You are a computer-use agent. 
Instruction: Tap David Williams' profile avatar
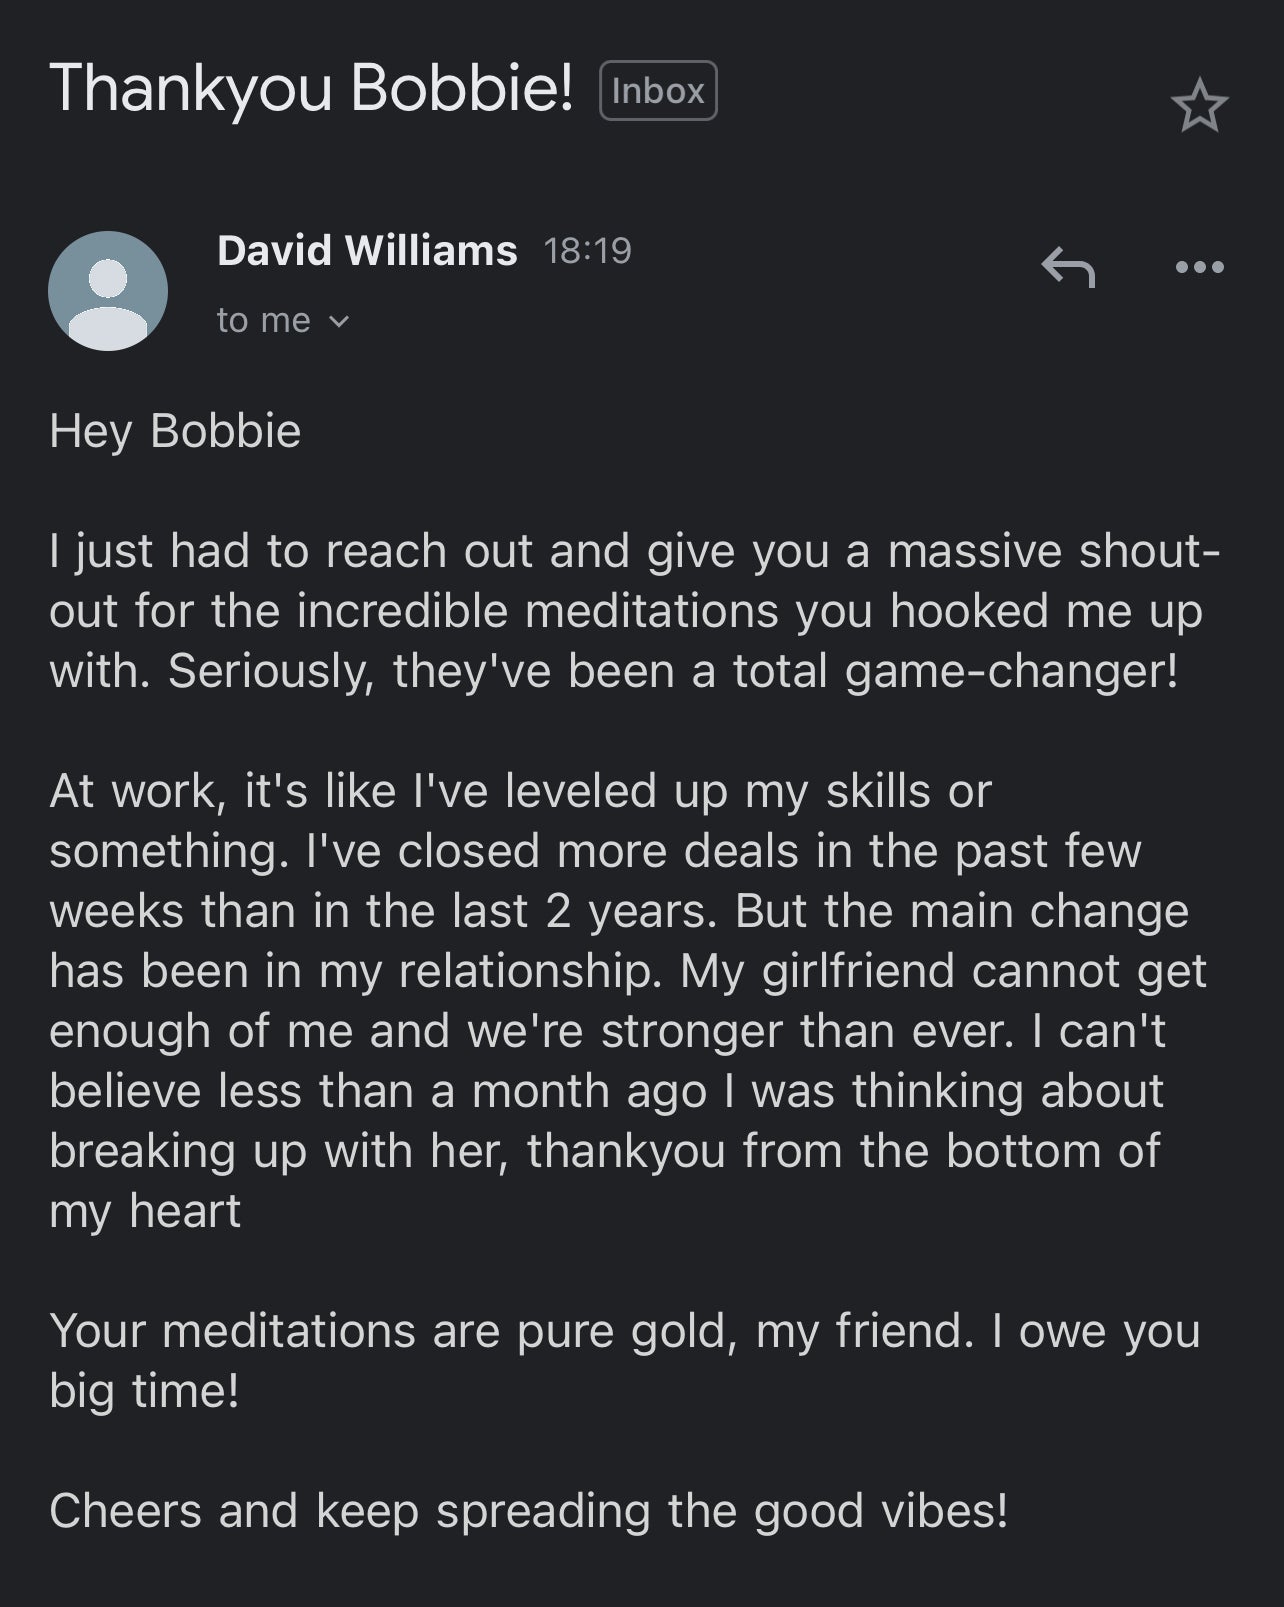(x=108, y=290)
